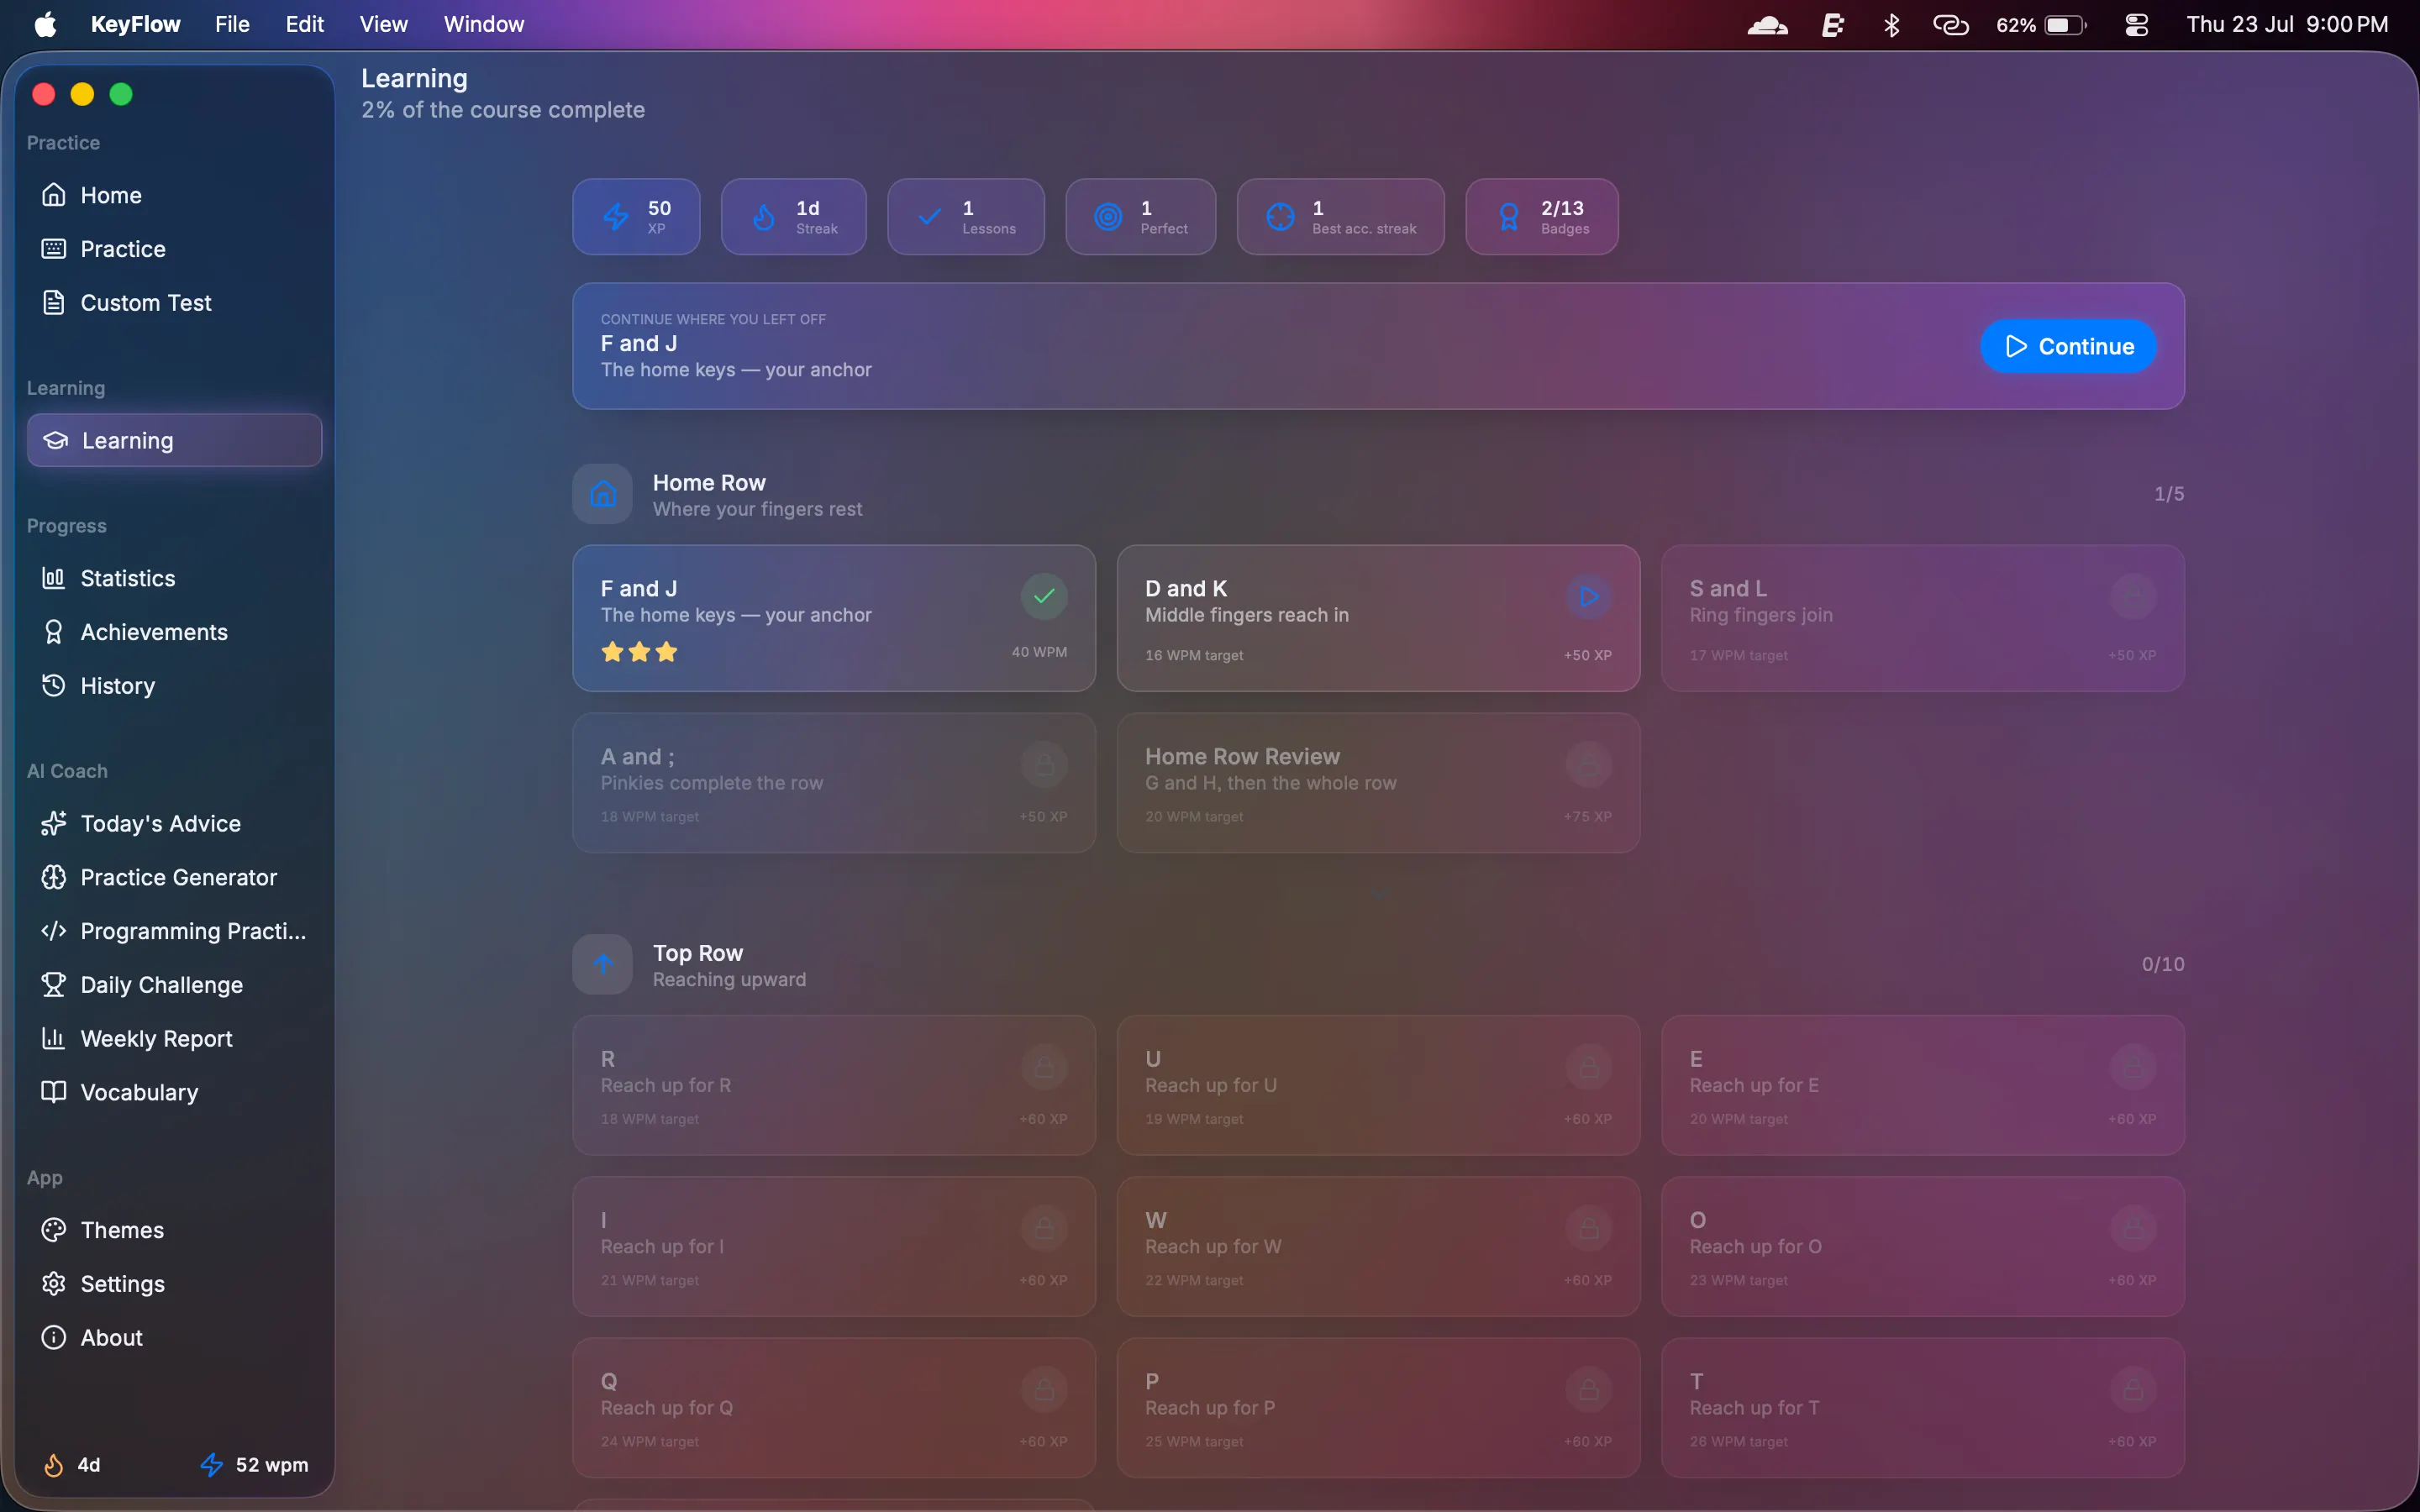Click the palette icon for Themes
Image resolution: width=2420 pixels, height=1512 pixels.
click(53, 1230)
